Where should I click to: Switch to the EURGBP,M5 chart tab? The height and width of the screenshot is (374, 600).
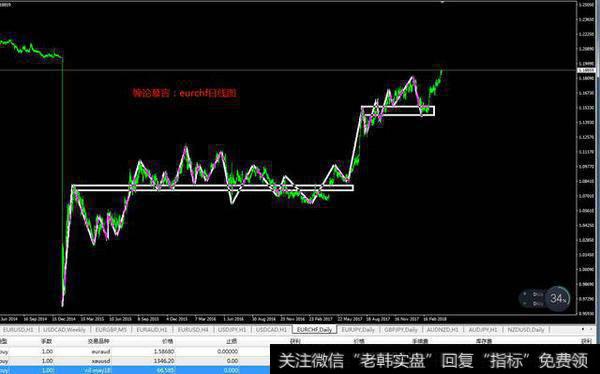point(111,330)
